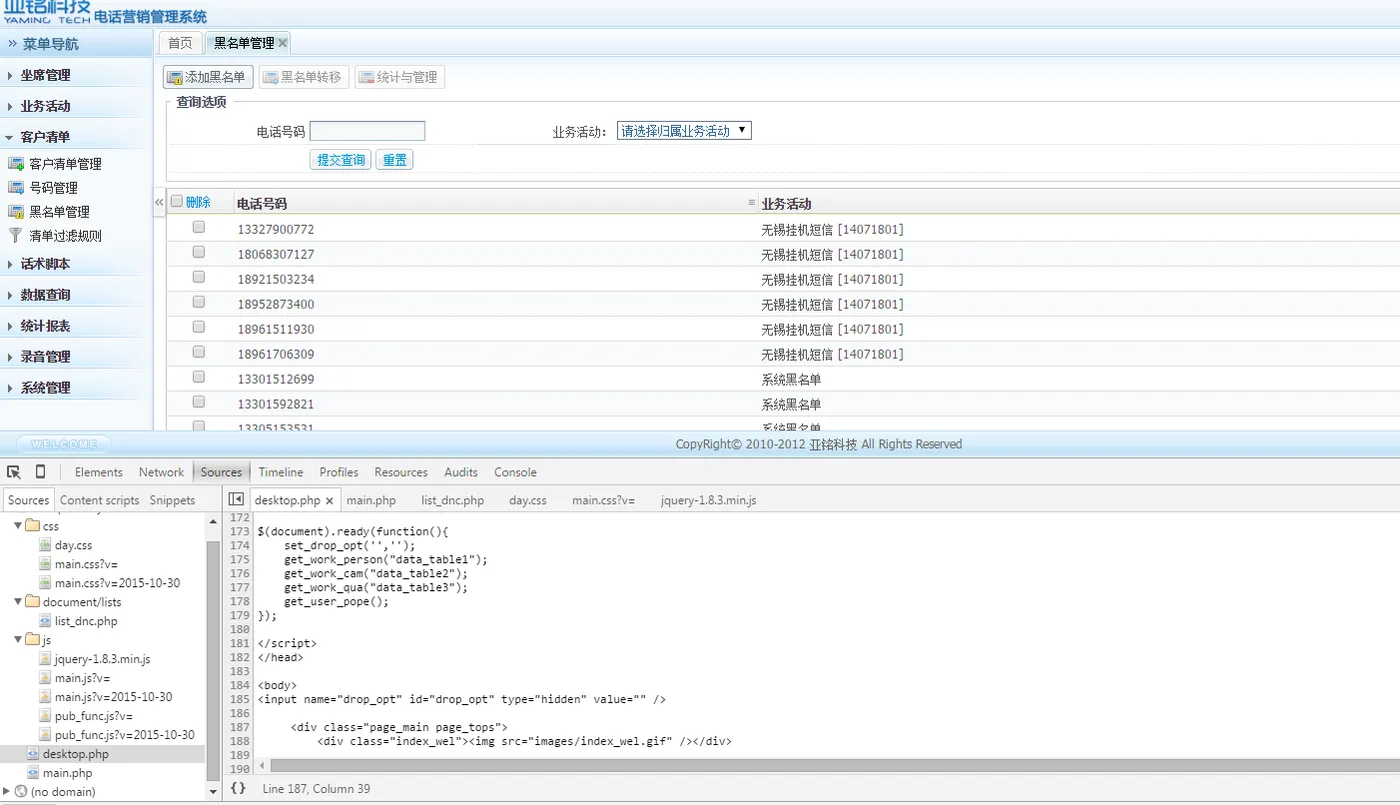
Task: Close the 黑名单管理 tab with its X
Action: [x=283, y=43]
